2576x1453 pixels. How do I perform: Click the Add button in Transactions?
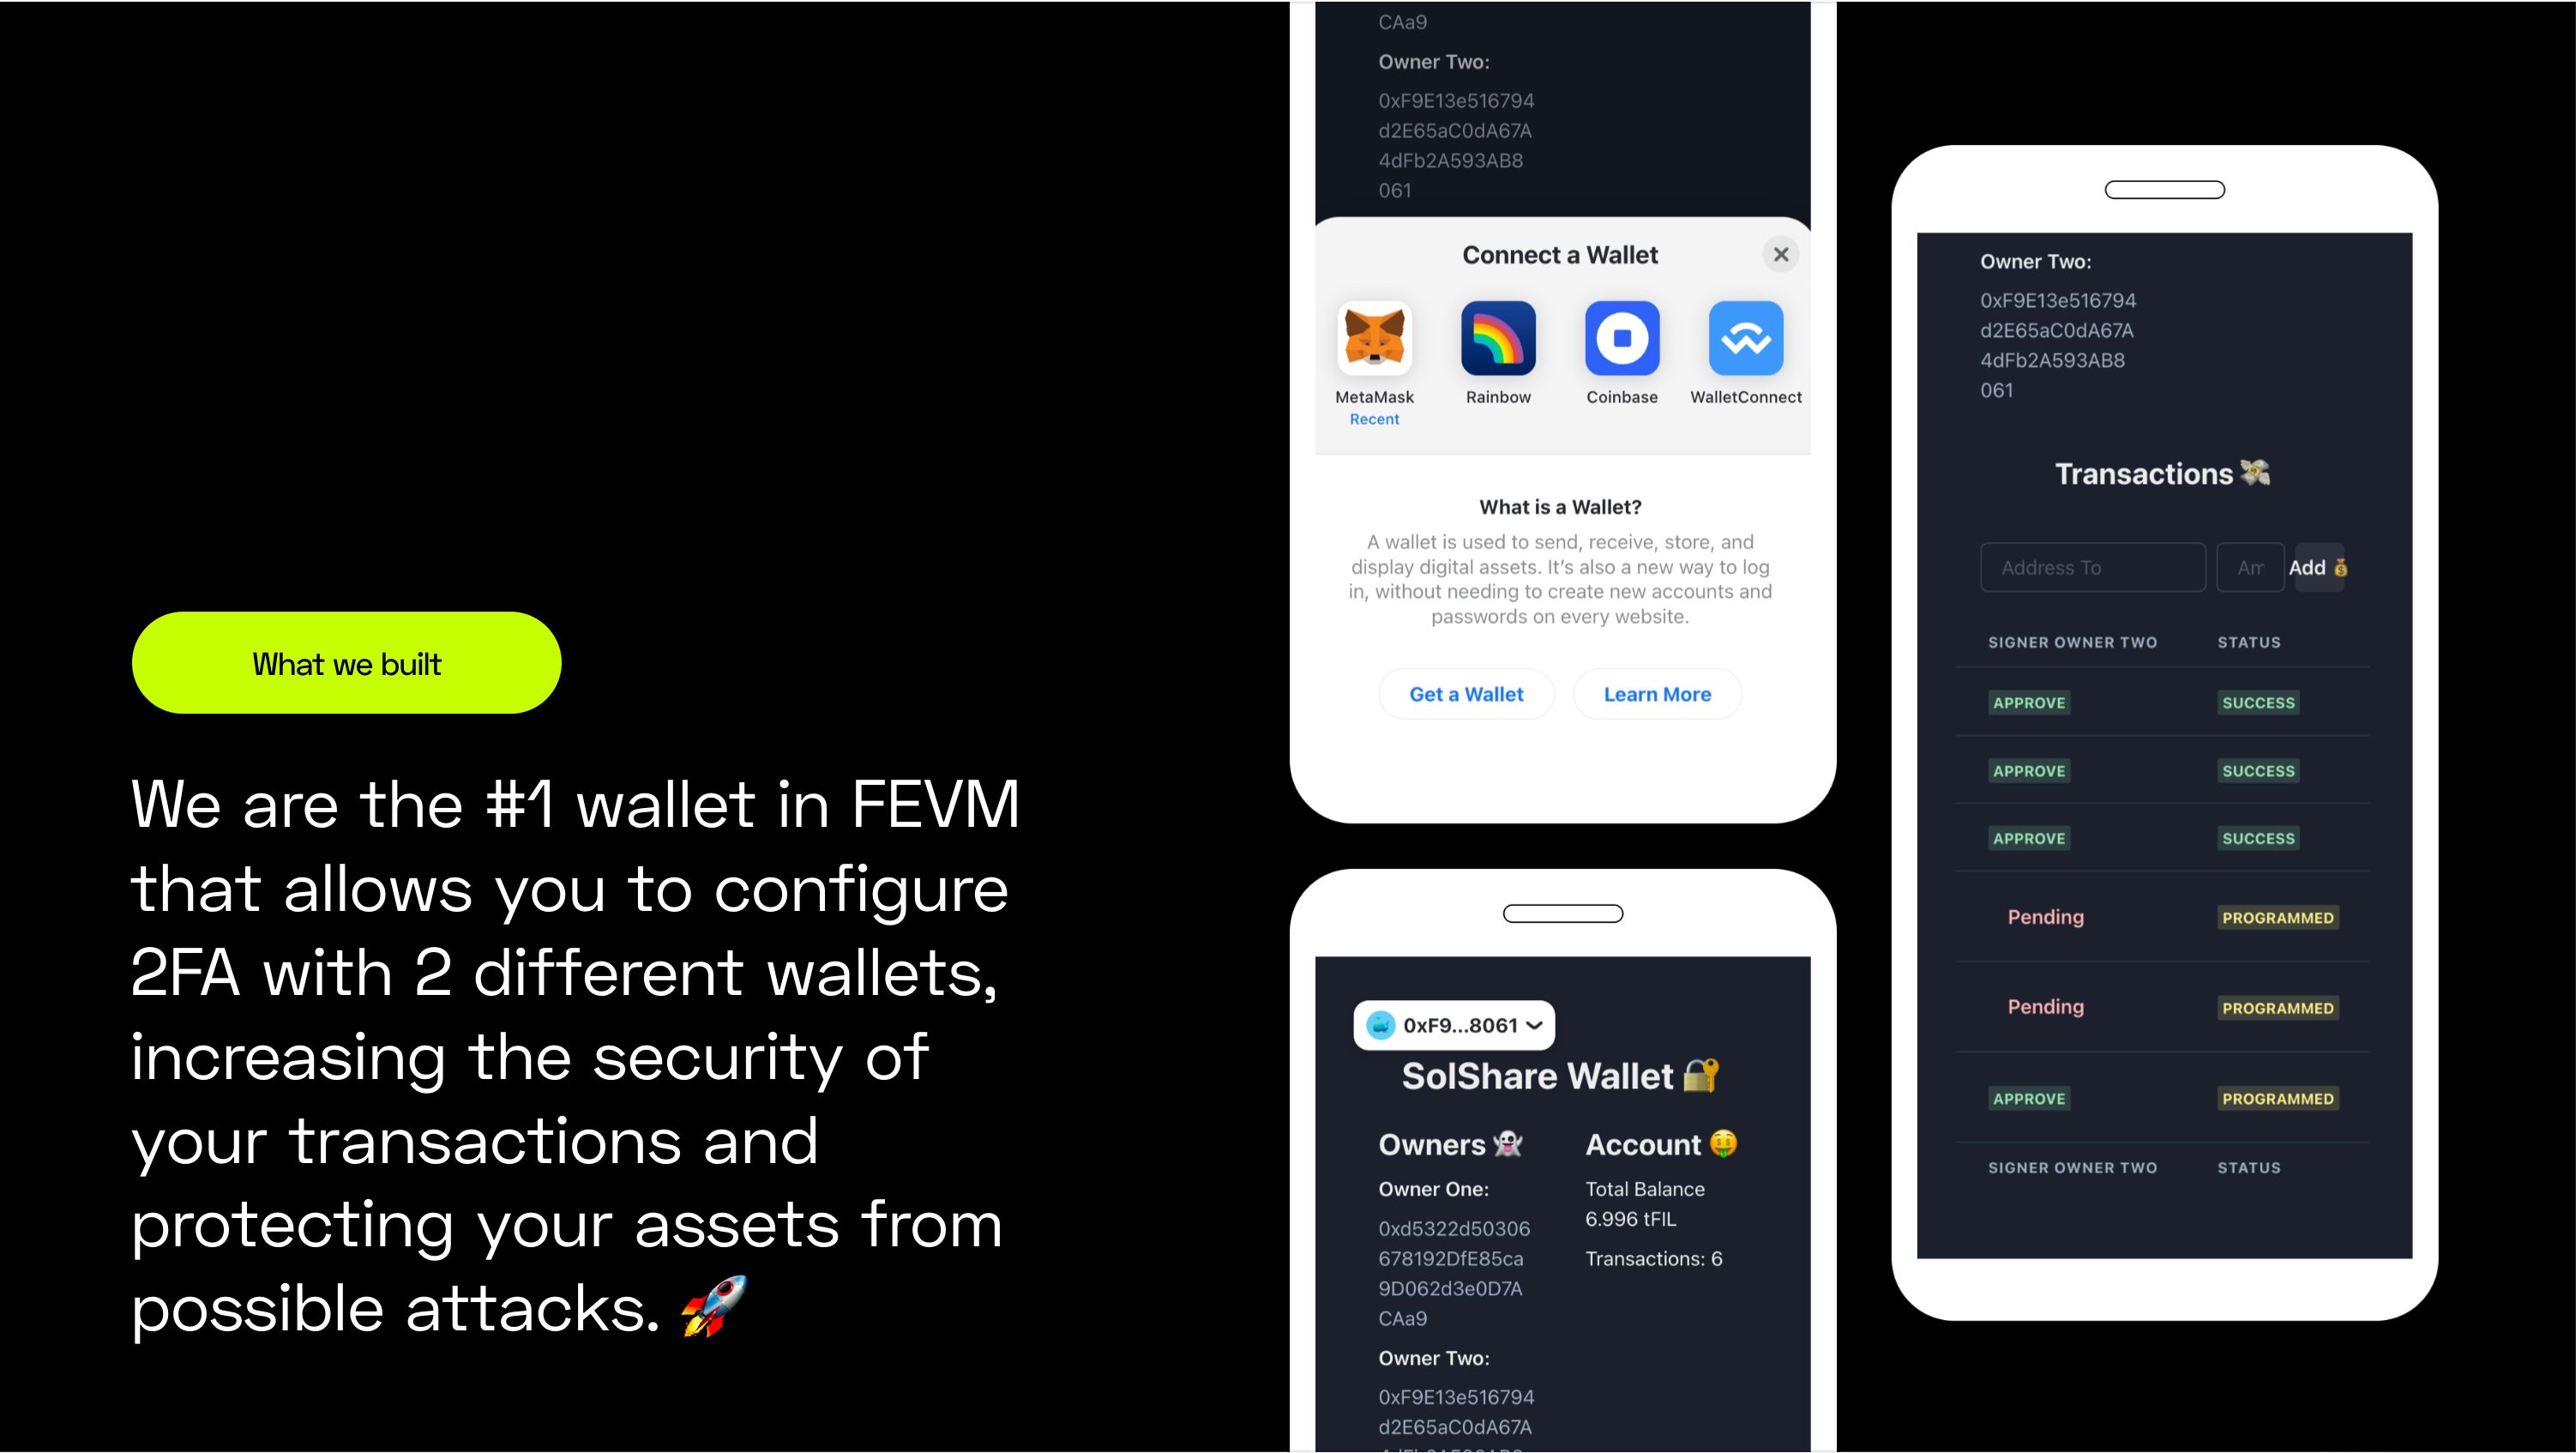pos(2320,566)
